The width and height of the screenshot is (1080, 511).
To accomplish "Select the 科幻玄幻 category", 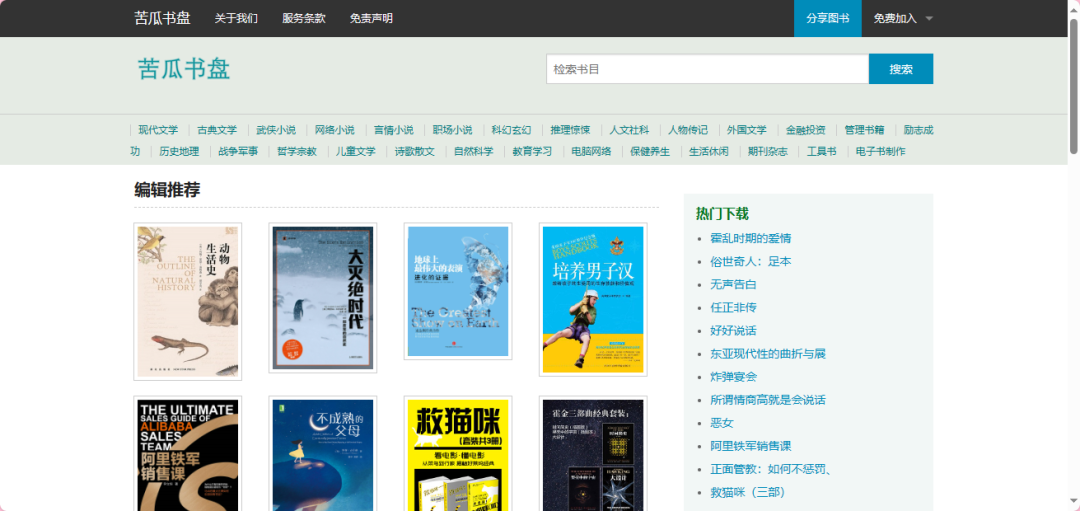I will point(511,130).
